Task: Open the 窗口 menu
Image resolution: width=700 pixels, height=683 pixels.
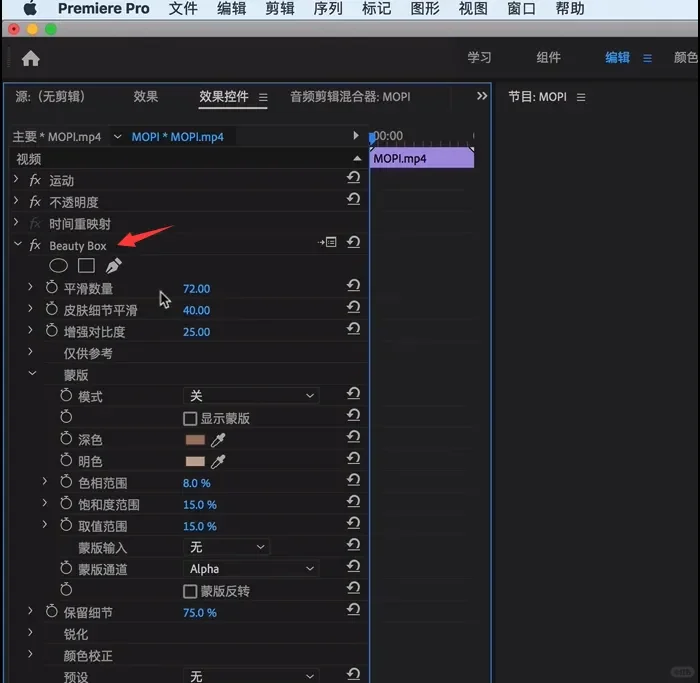Action: [521, 8]
